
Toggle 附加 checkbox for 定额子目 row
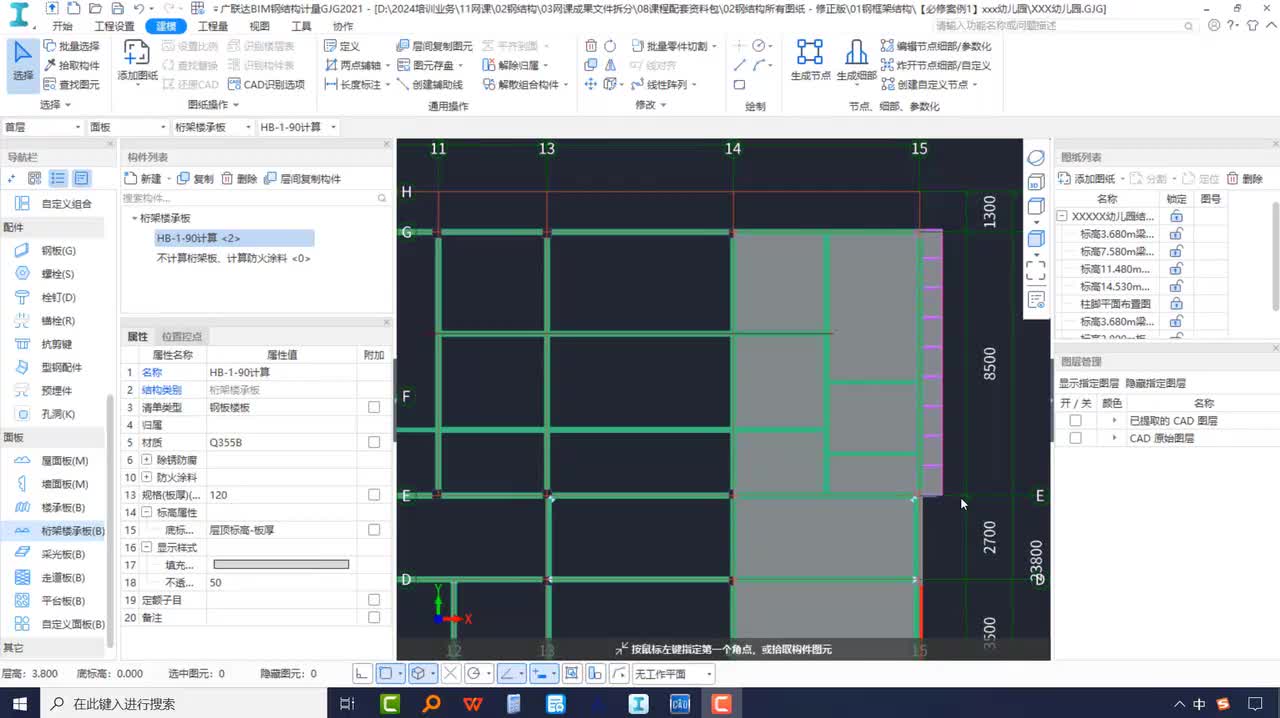pyautogui.click(x=374, y=600)
